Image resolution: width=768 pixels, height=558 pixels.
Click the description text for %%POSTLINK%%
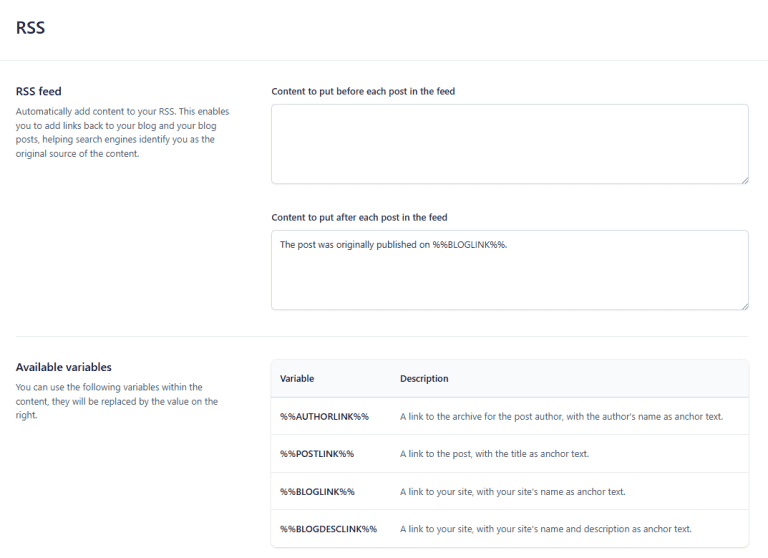494,454
